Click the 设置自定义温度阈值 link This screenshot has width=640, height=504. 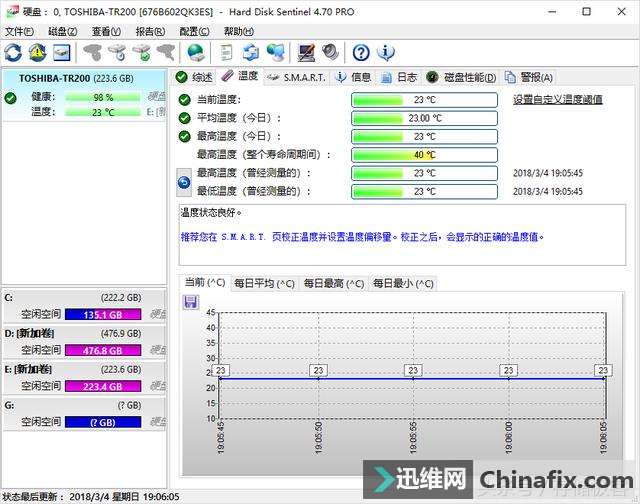(558, 100)
